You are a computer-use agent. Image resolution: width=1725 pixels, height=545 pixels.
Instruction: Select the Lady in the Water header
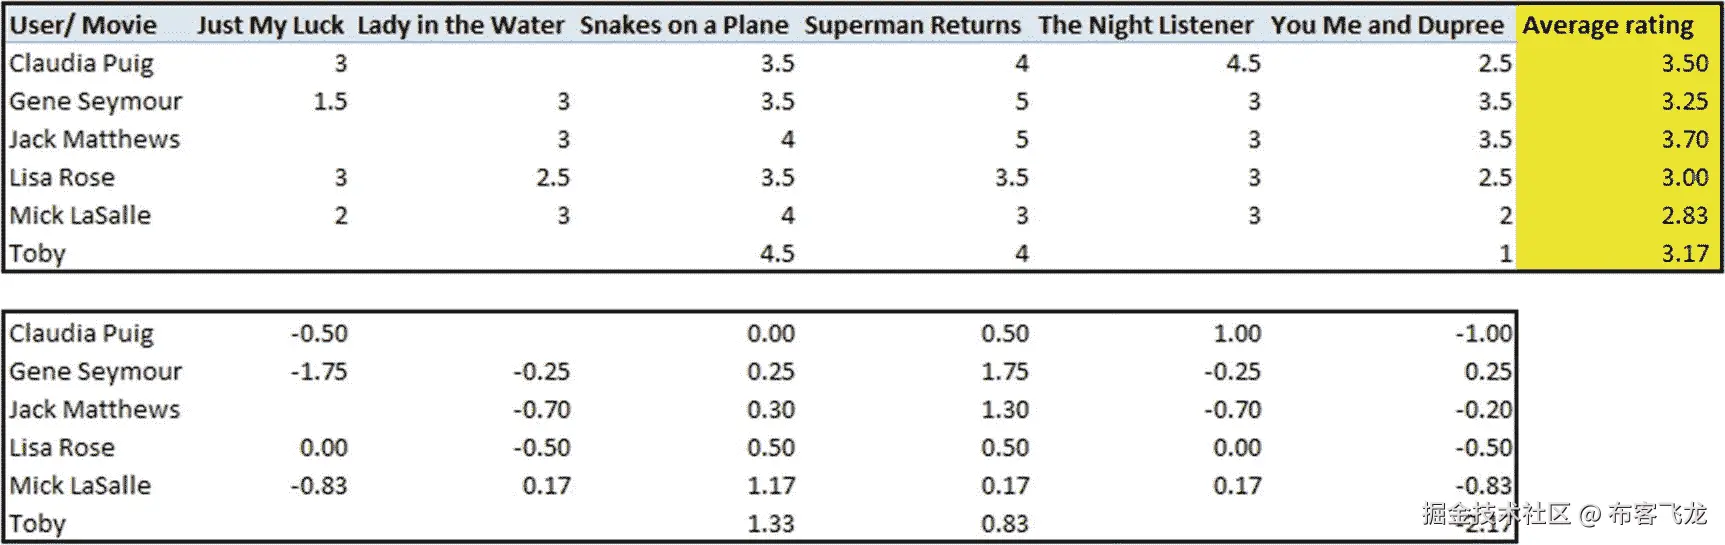461,25
